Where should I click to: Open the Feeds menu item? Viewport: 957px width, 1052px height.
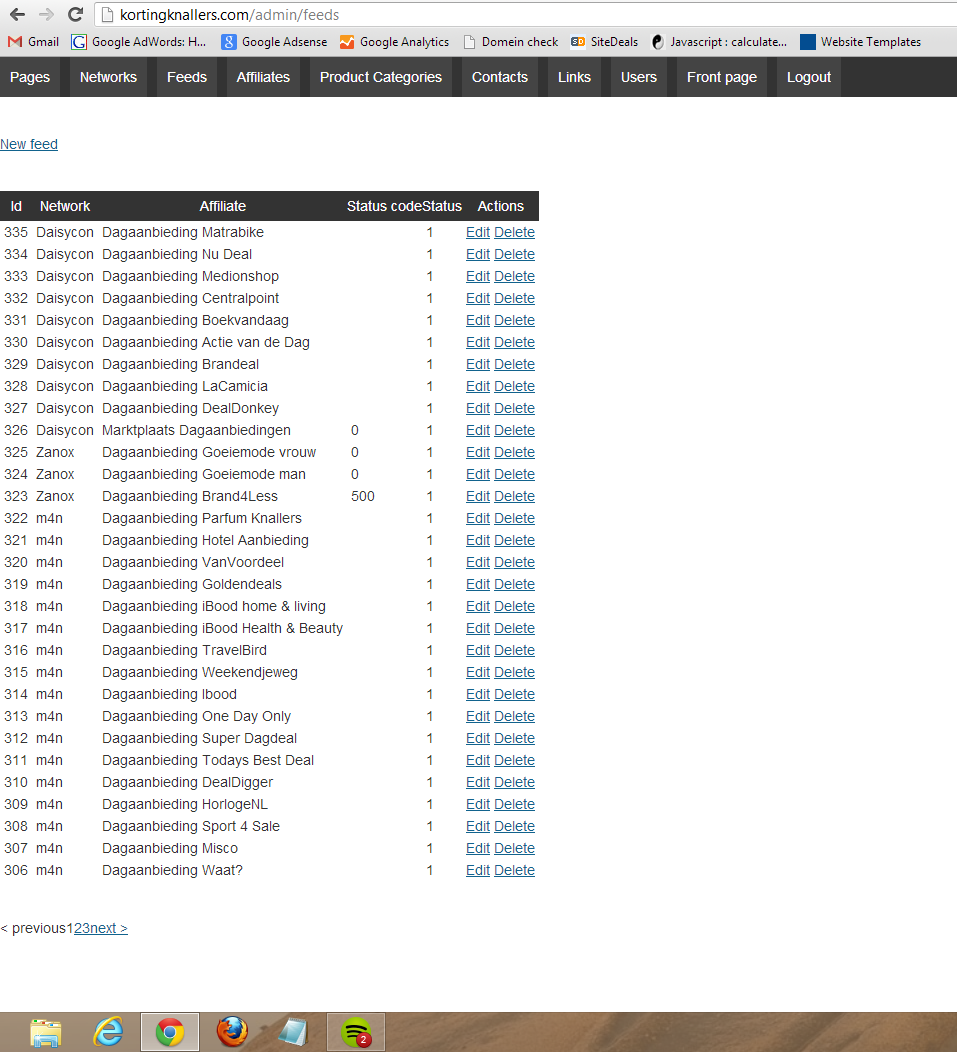[187, 77]
